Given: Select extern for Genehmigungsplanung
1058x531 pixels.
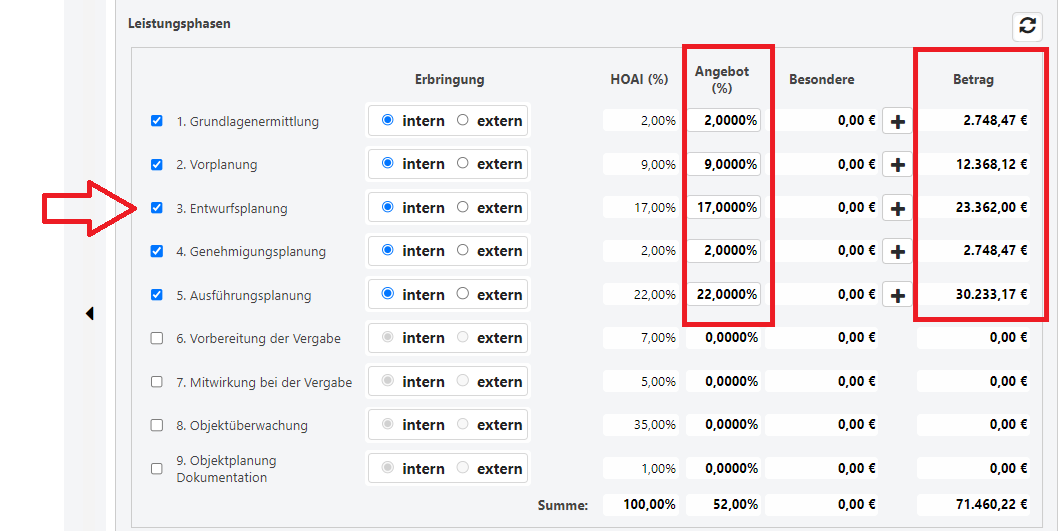Looking at the screenshot, I should [462, 250].
